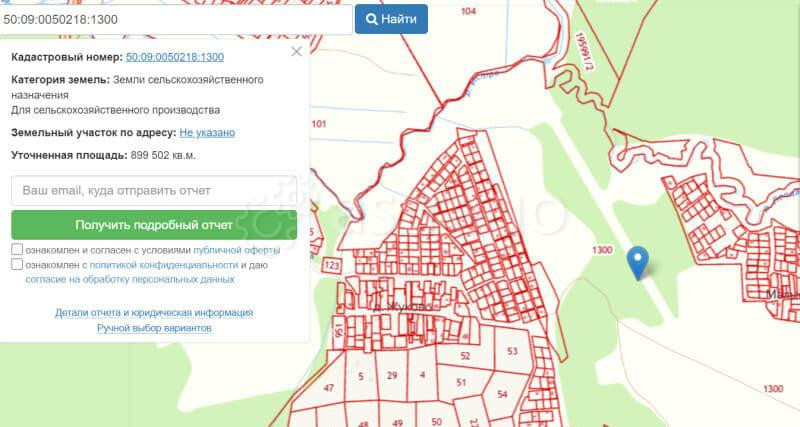Viewport: 800px width, 427px height.
Task: Click the blue map marker pin
Action: [638, 262]
